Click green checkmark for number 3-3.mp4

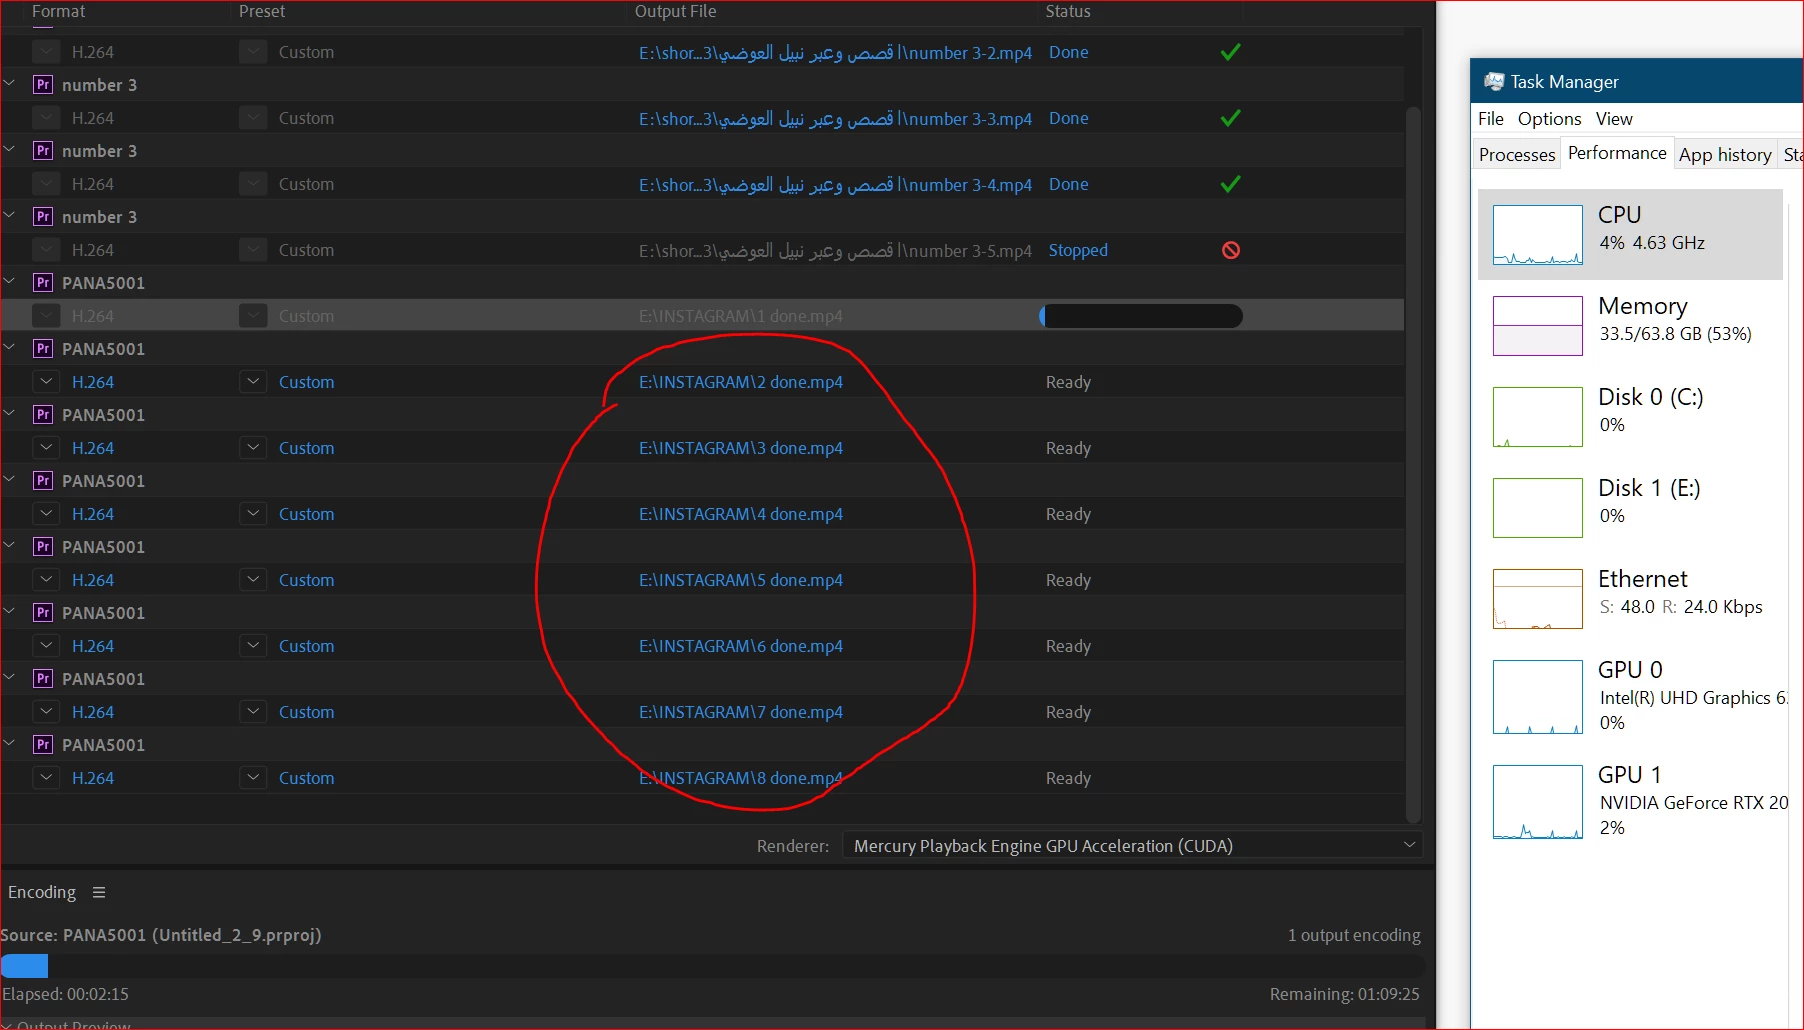pyautogui.click(x=1231, y=118)
